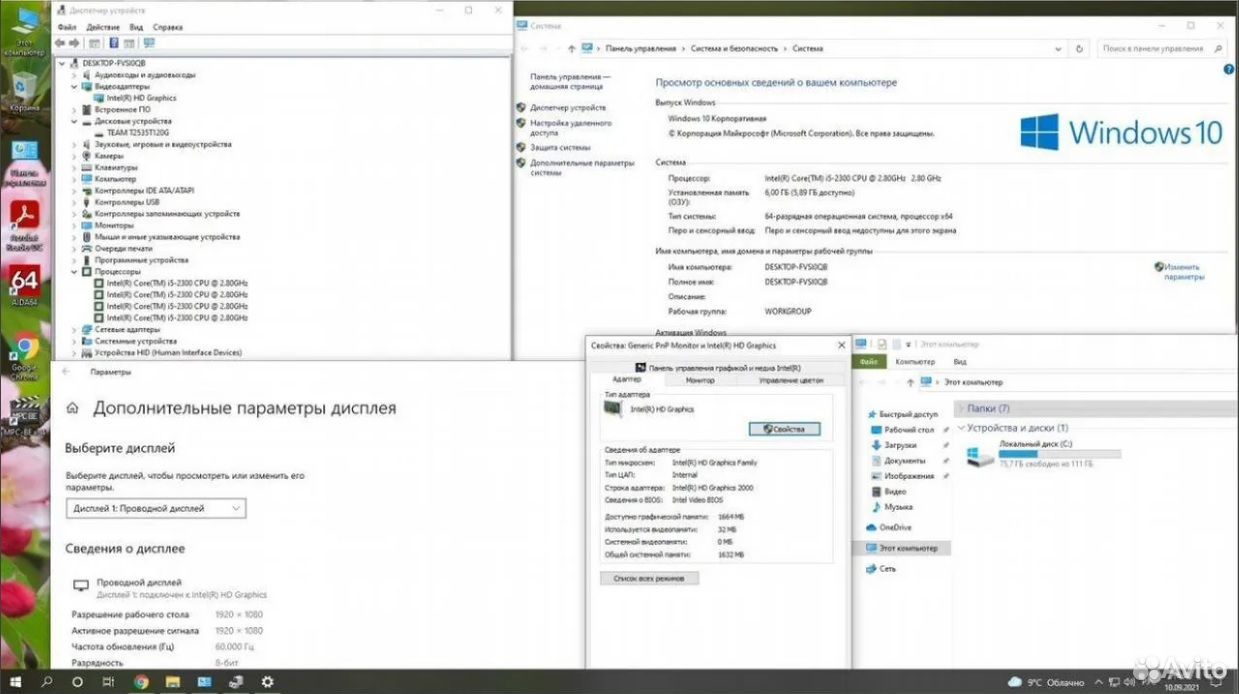Open the Вид ribbon tab in Explorer
The height and width of the screenshot is (694, 1239).
pyautogui.click(x=960, y=361)
